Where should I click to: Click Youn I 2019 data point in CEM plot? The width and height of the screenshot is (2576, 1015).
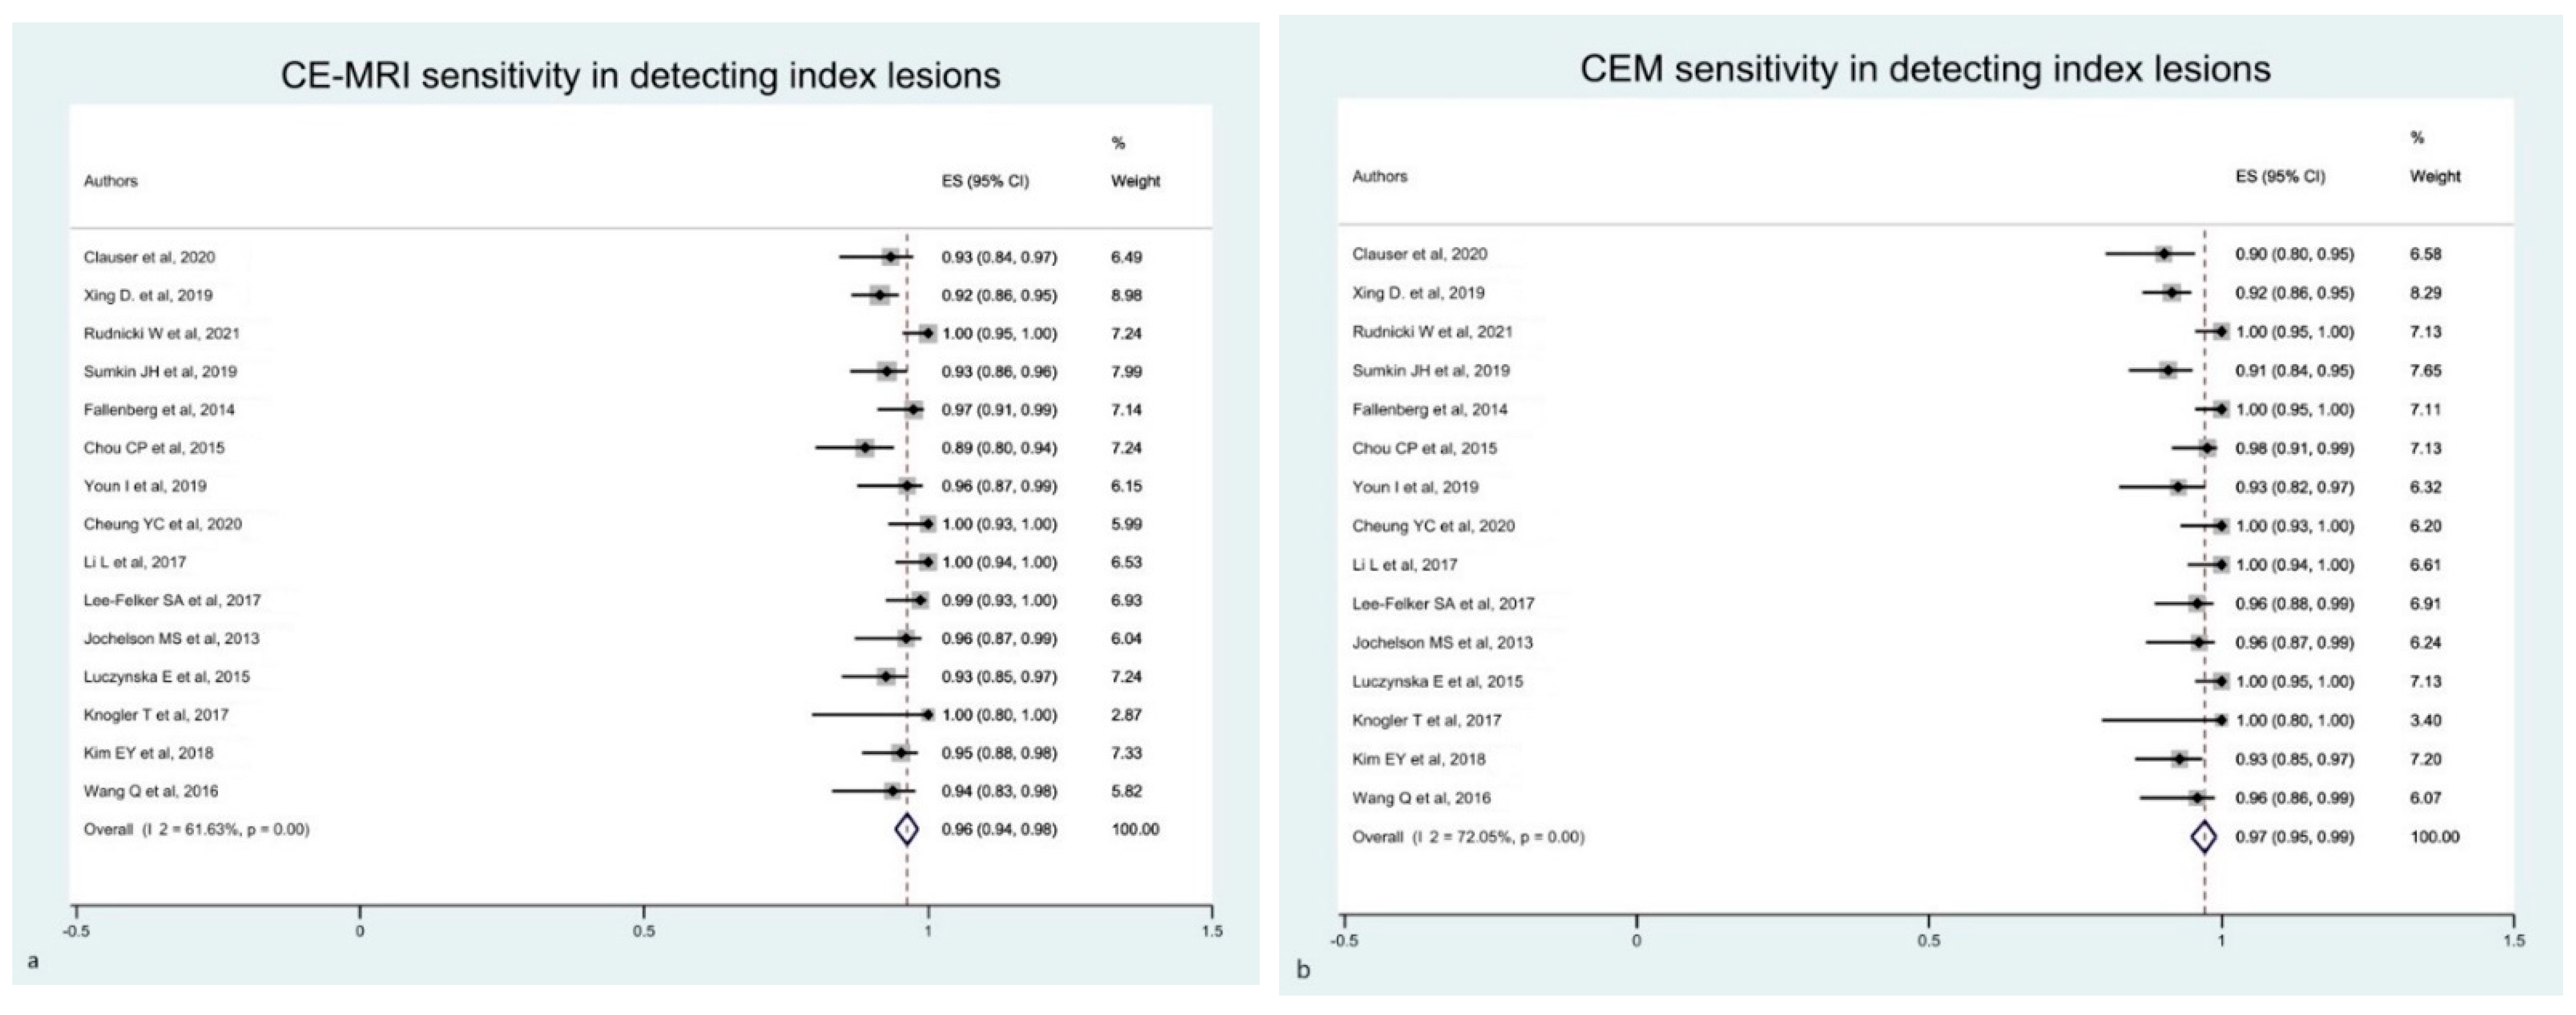[2178, 487]
